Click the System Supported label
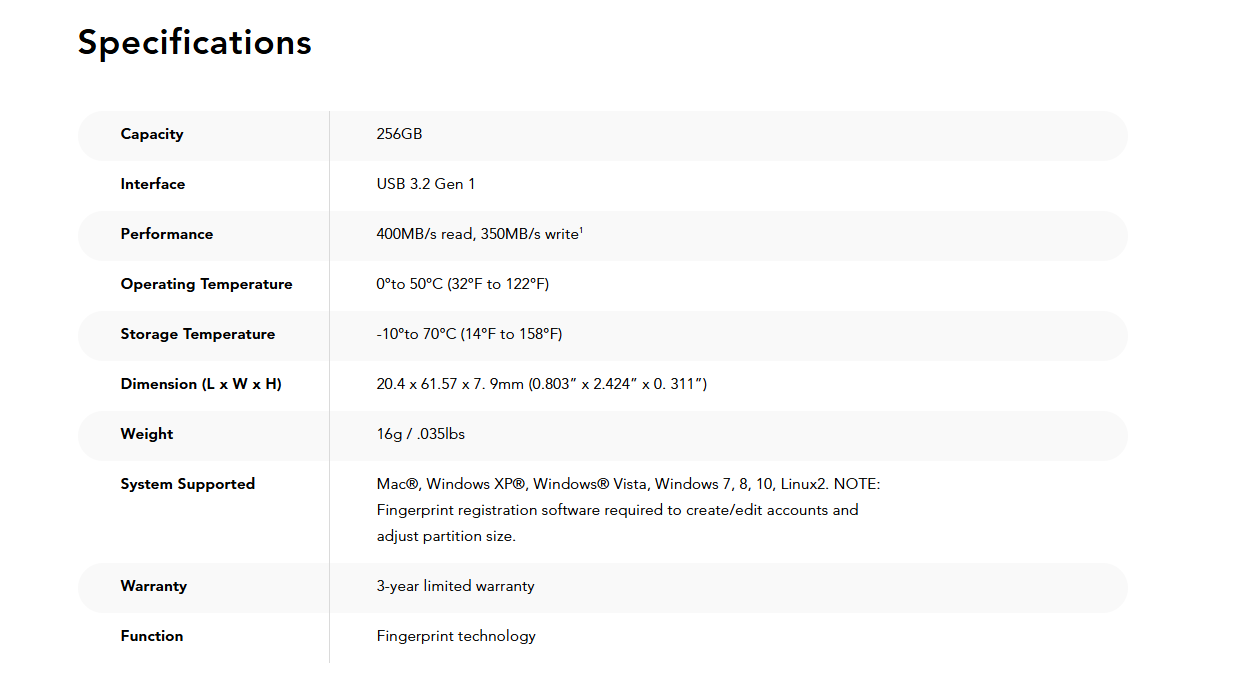This screenshot has height=679, width=1234. point(188,484)
